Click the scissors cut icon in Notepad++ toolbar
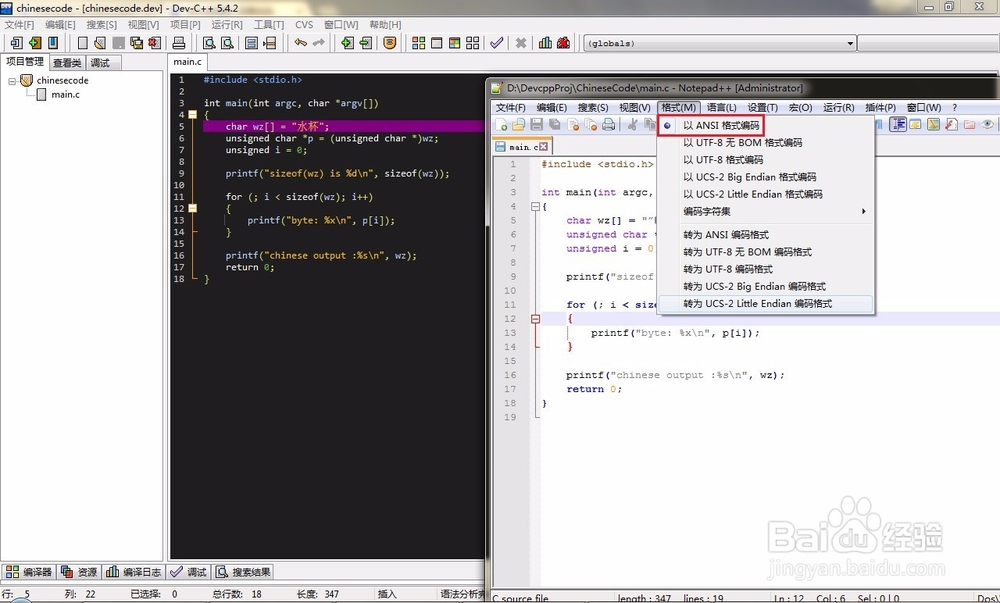The height and width of the screenshot is (603, 1000). 632,124
